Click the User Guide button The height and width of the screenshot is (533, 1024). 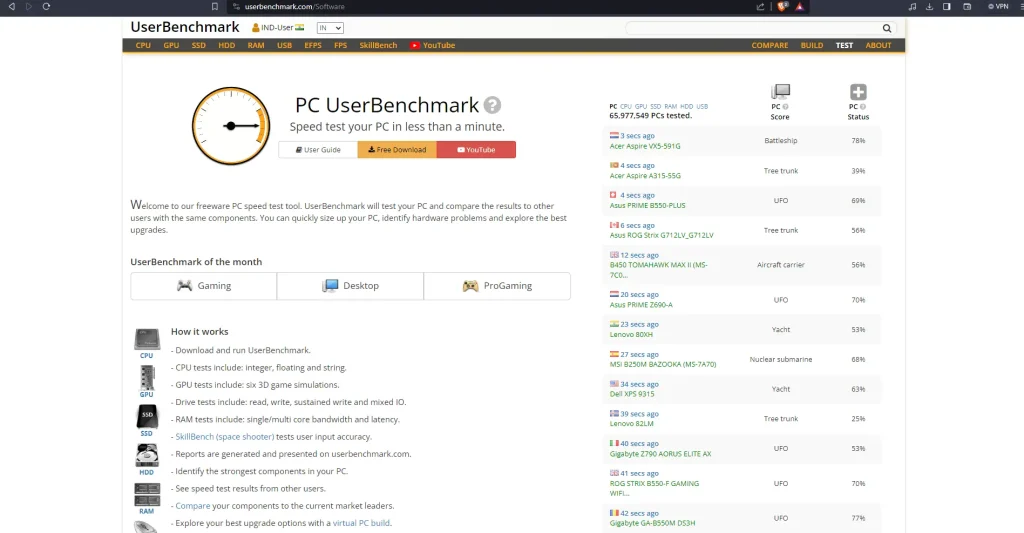pos(318,150)
